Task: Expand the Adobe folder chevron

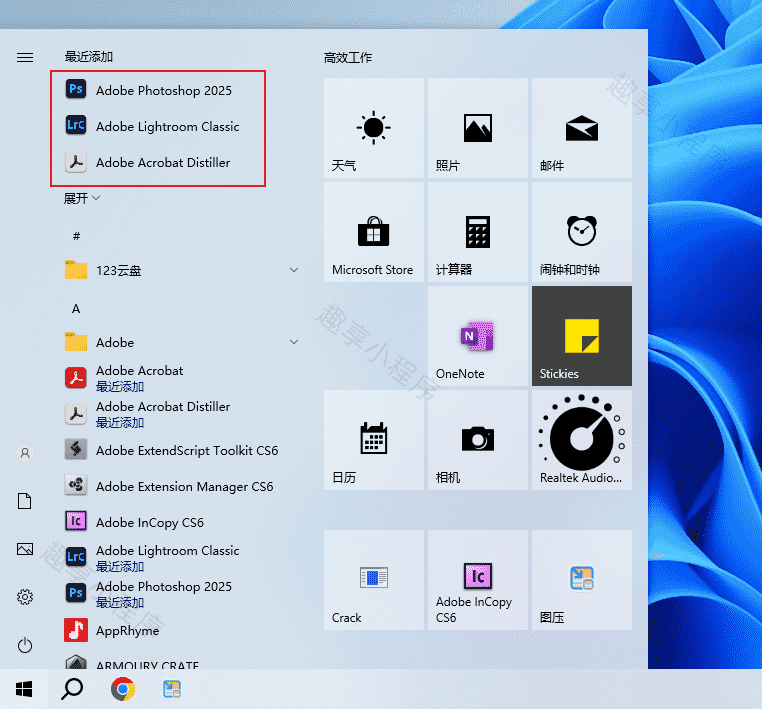Action: pyautogui.click(x=294, y=342)
